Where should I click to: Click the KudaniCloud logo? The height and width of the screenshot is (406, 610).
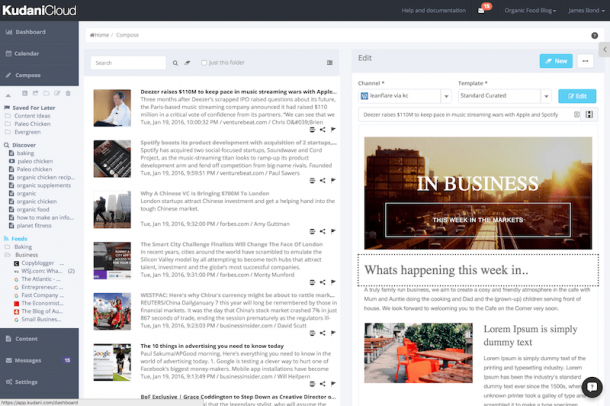click(x=39, y=10)
